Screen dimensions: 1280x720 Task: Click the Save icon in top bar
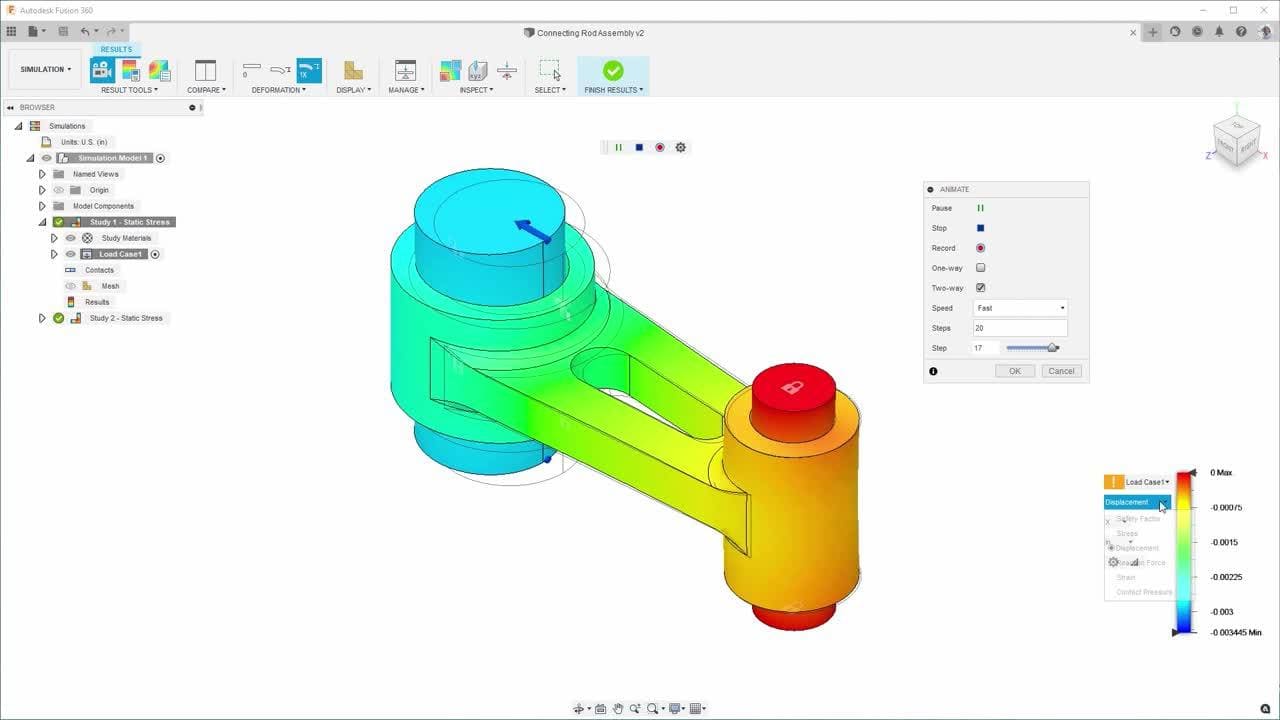pyautogui.click(x=62, y=32)
